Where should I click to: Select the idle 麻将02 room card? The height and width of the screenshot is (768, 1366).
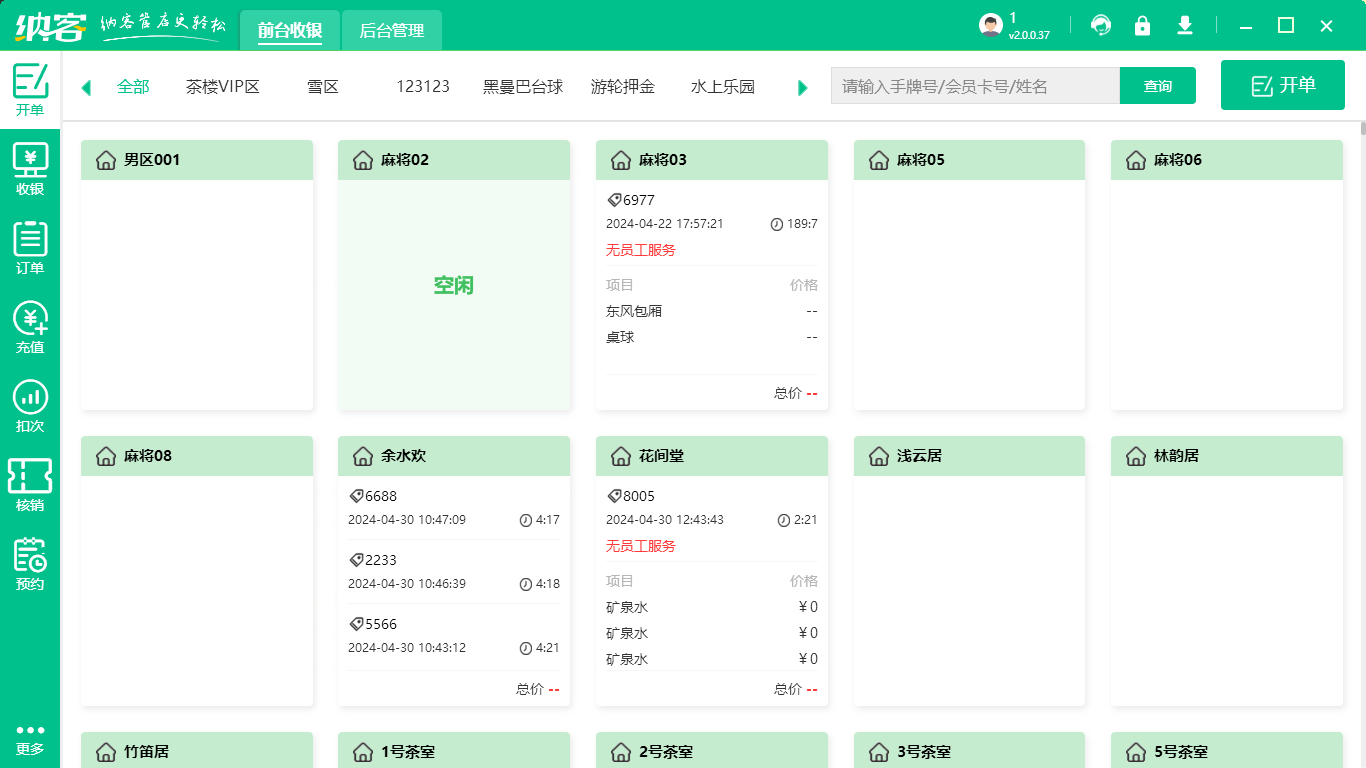tap(454, 286)
